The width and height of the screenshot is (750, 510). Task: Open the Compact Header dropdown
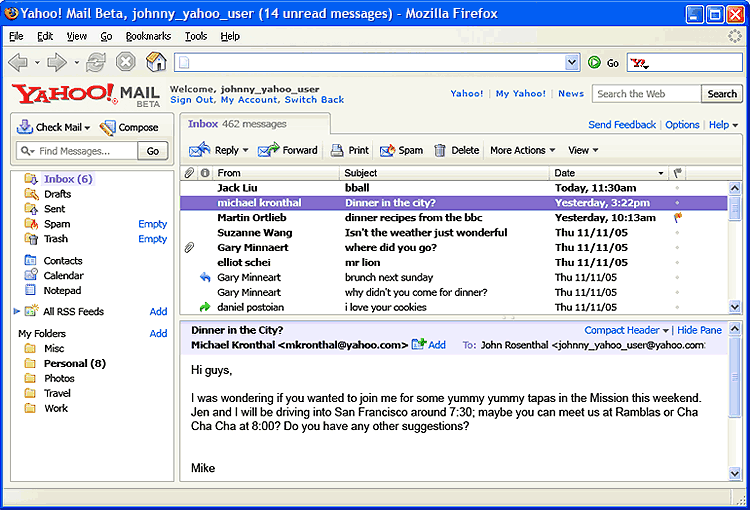[627, 330]
